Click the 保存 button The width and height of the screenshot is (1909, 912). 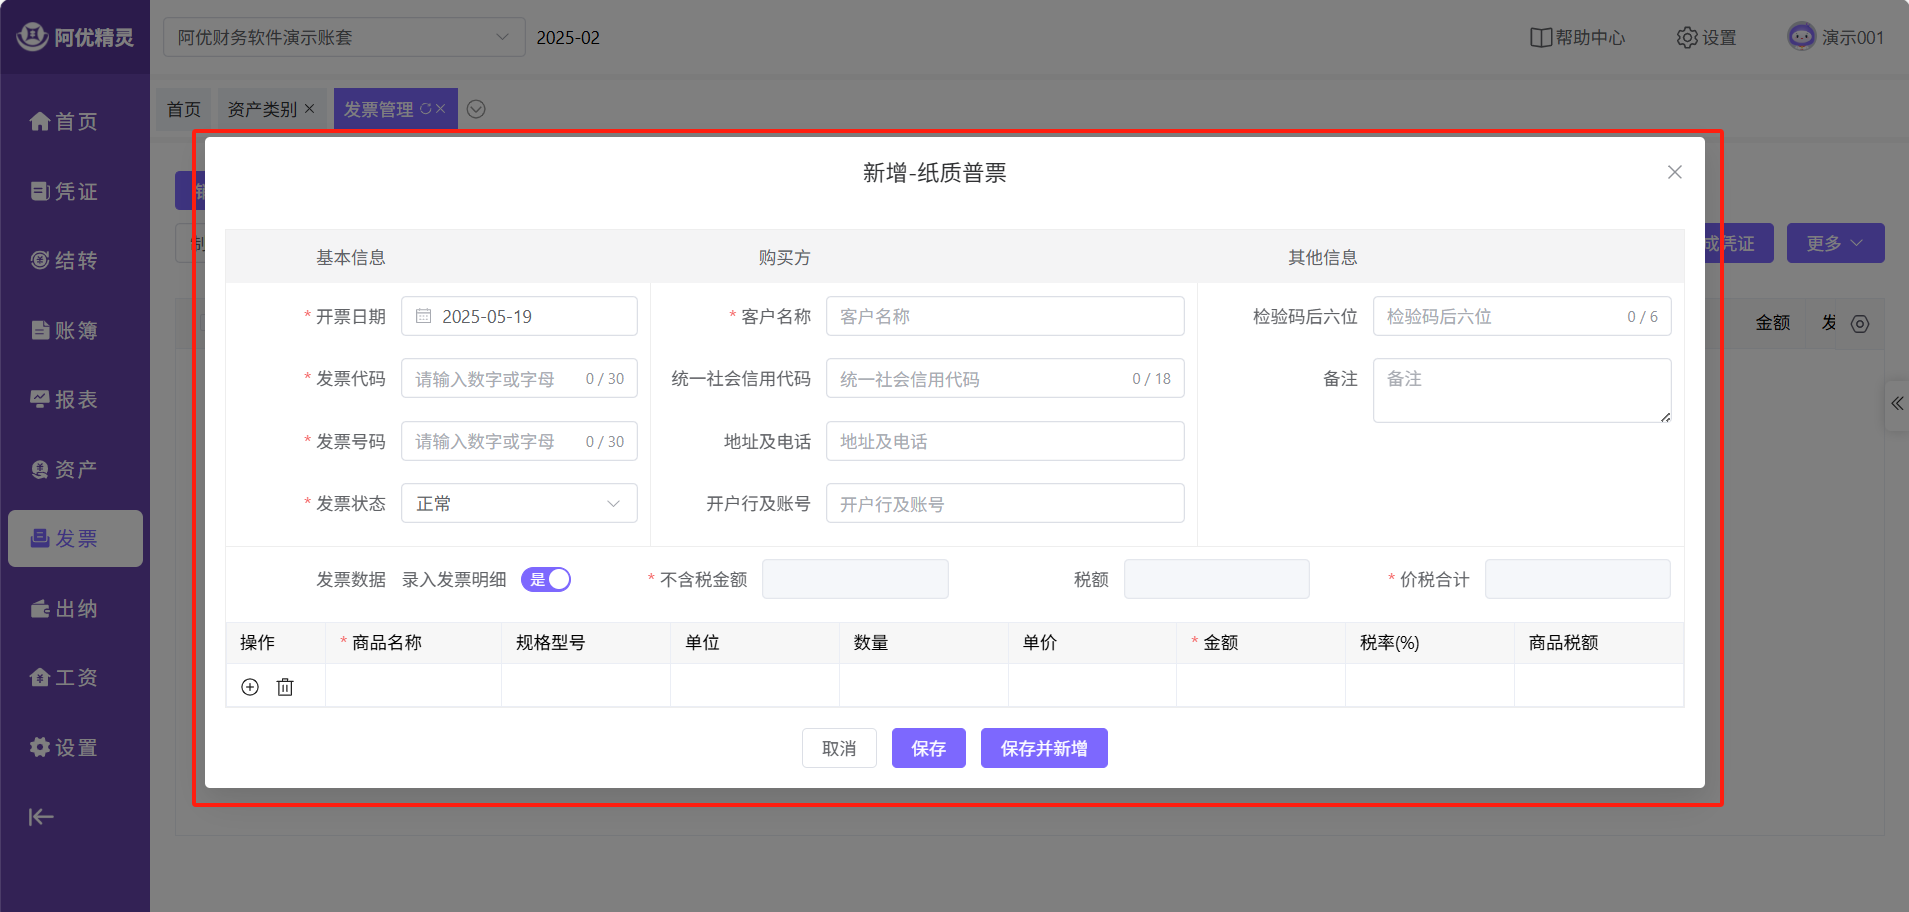click(928, 748)
